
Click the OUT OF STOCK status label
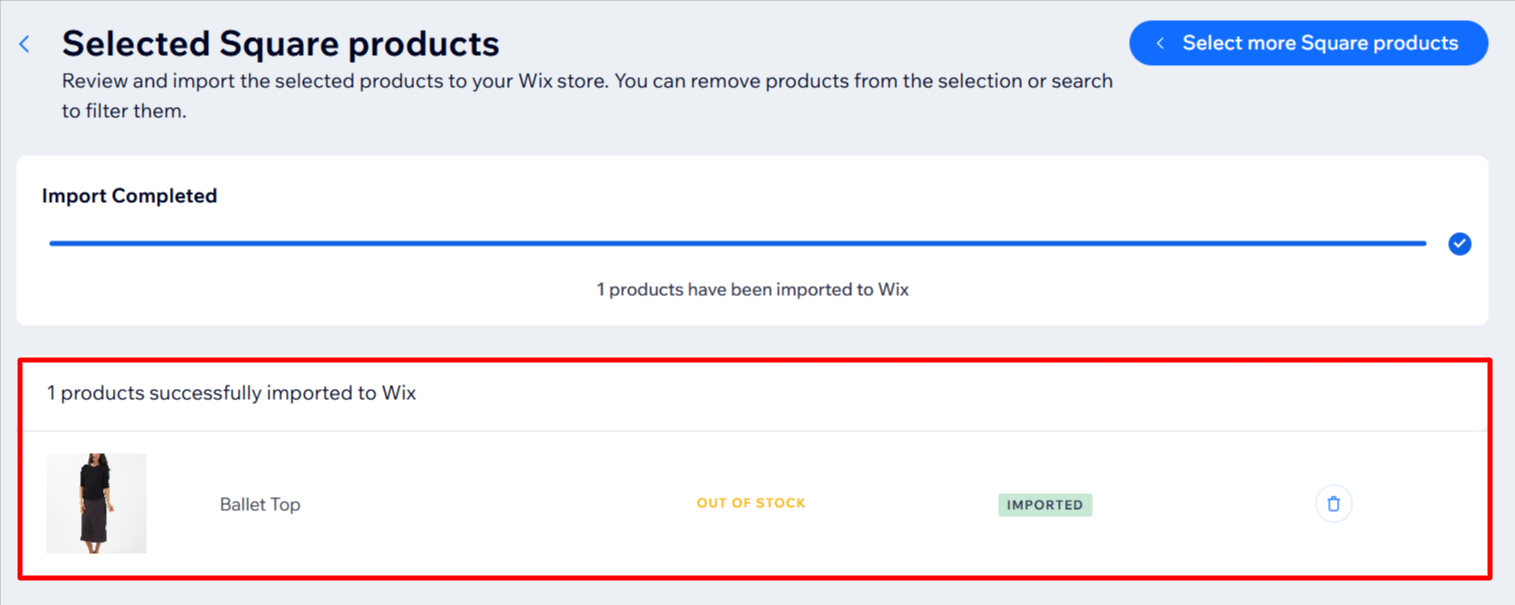coord(750,503)
